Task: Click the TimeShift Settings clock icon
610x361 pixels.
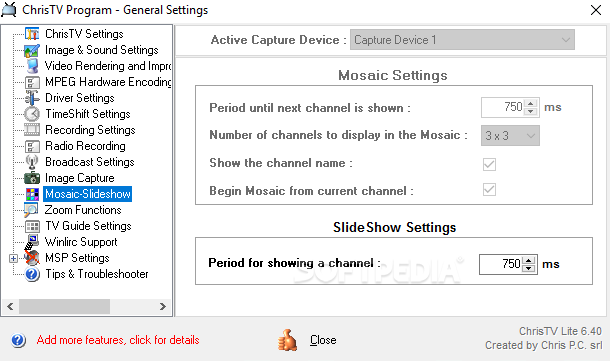Action: 32,114
